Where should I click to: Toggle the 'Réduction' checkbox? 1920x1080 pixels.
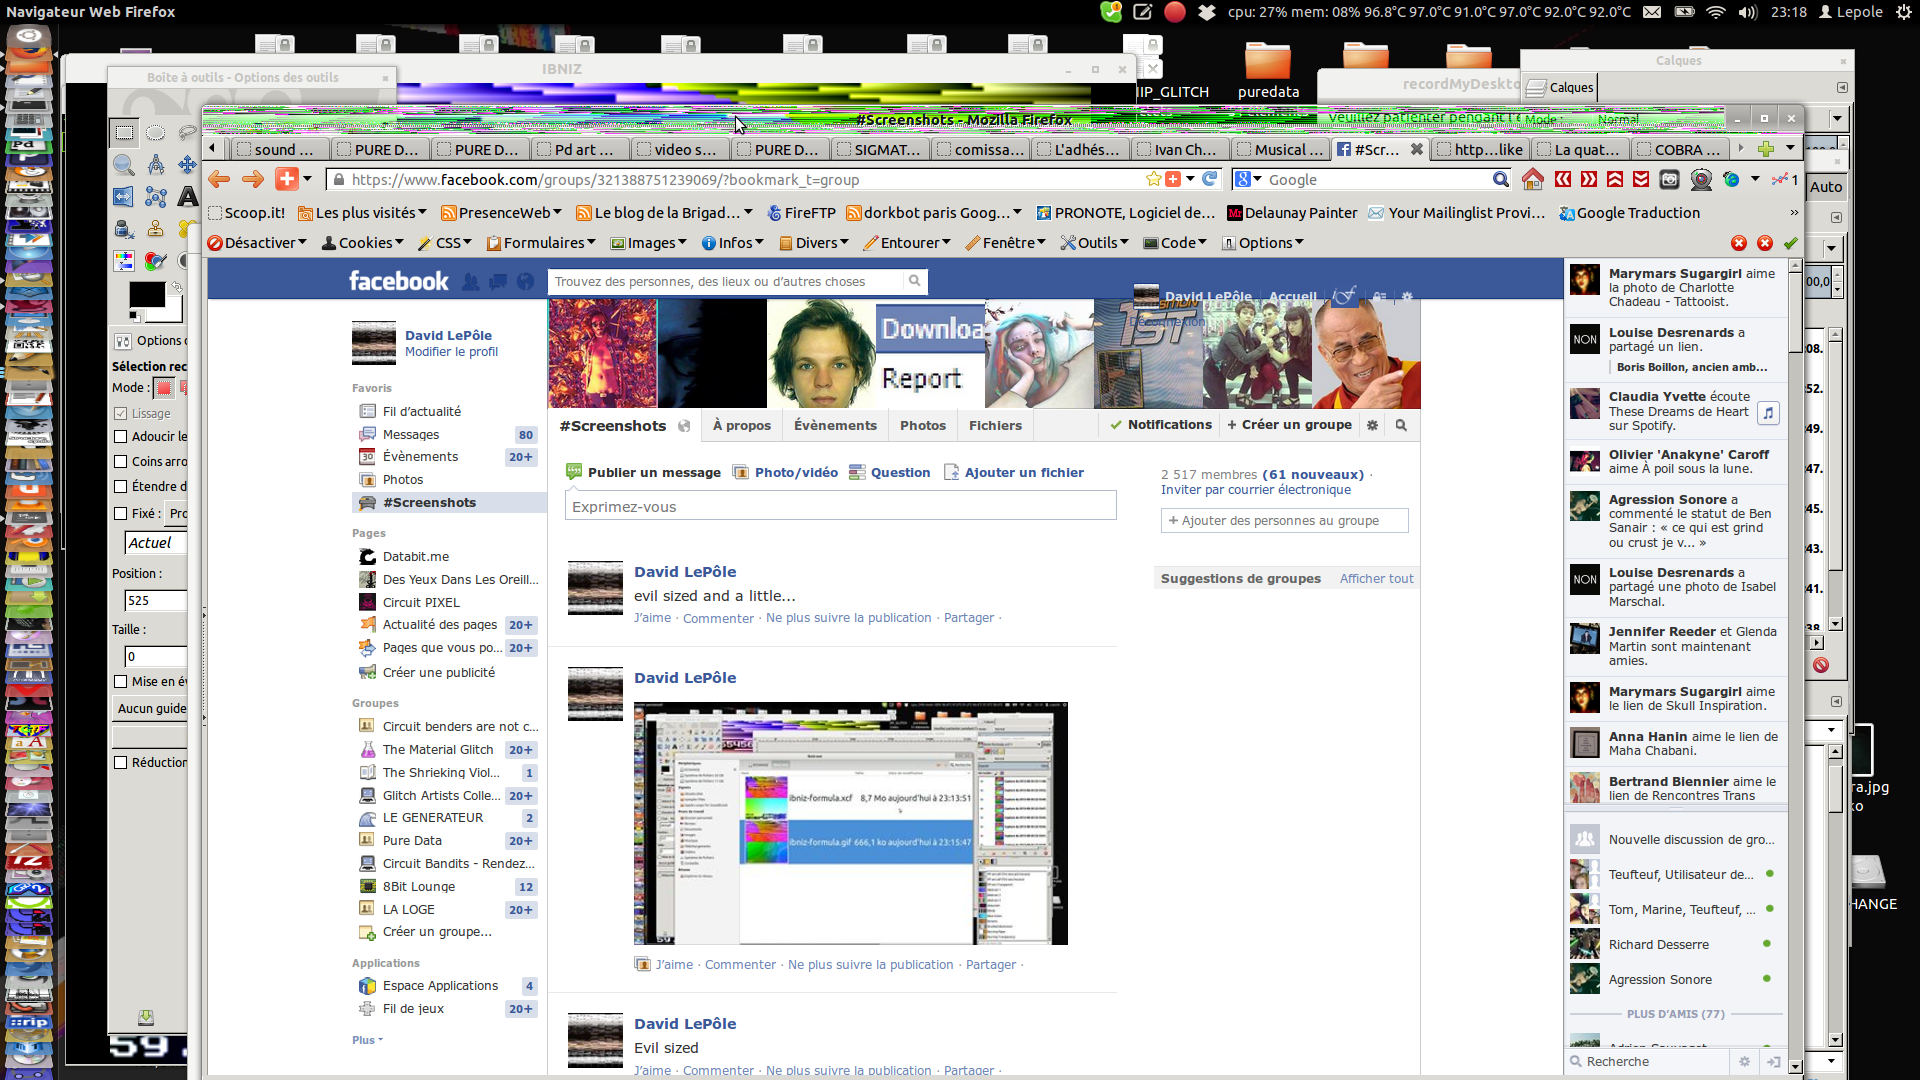[x=121, y=763]
